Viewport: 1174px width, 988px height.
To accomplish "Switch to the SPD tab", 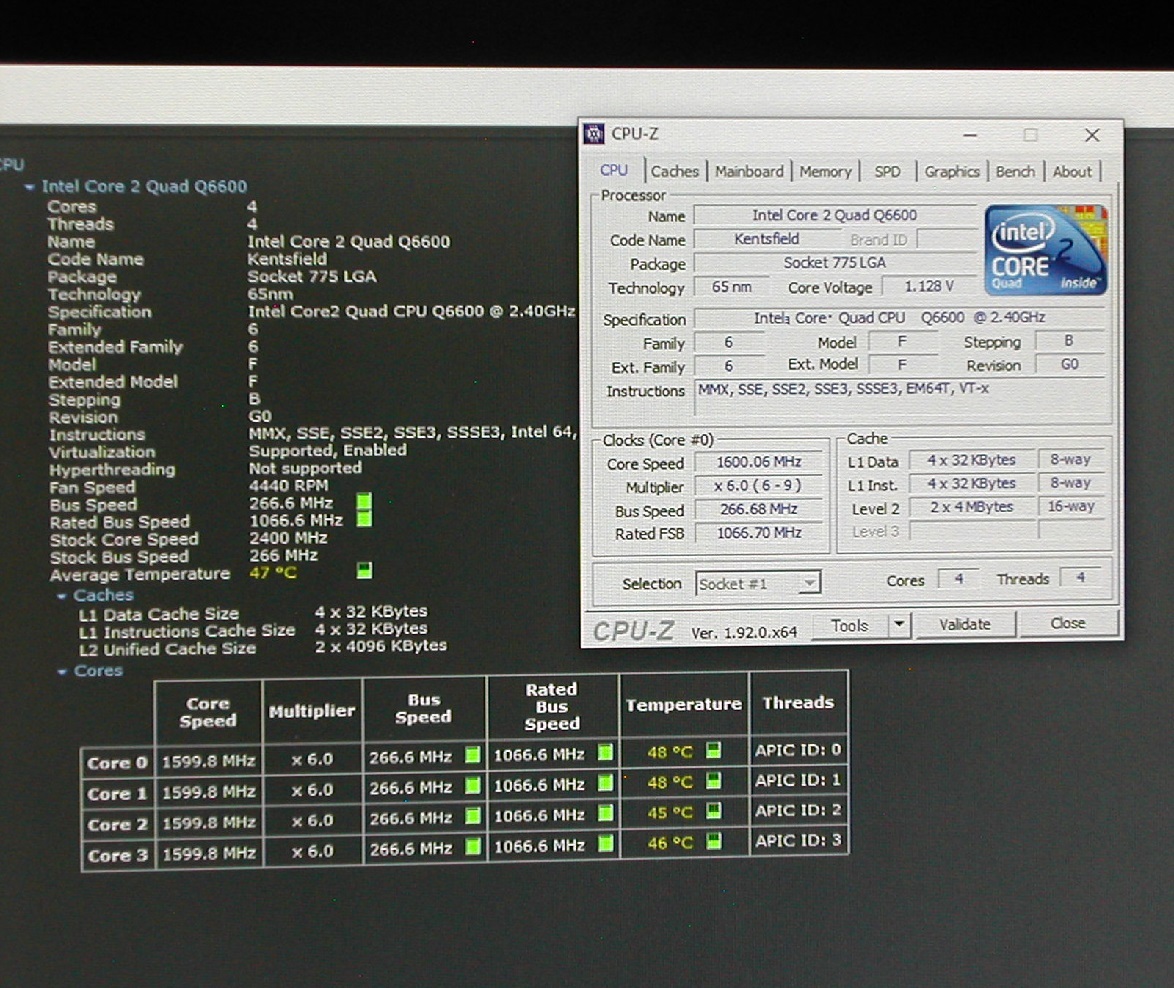I will 887,171.
